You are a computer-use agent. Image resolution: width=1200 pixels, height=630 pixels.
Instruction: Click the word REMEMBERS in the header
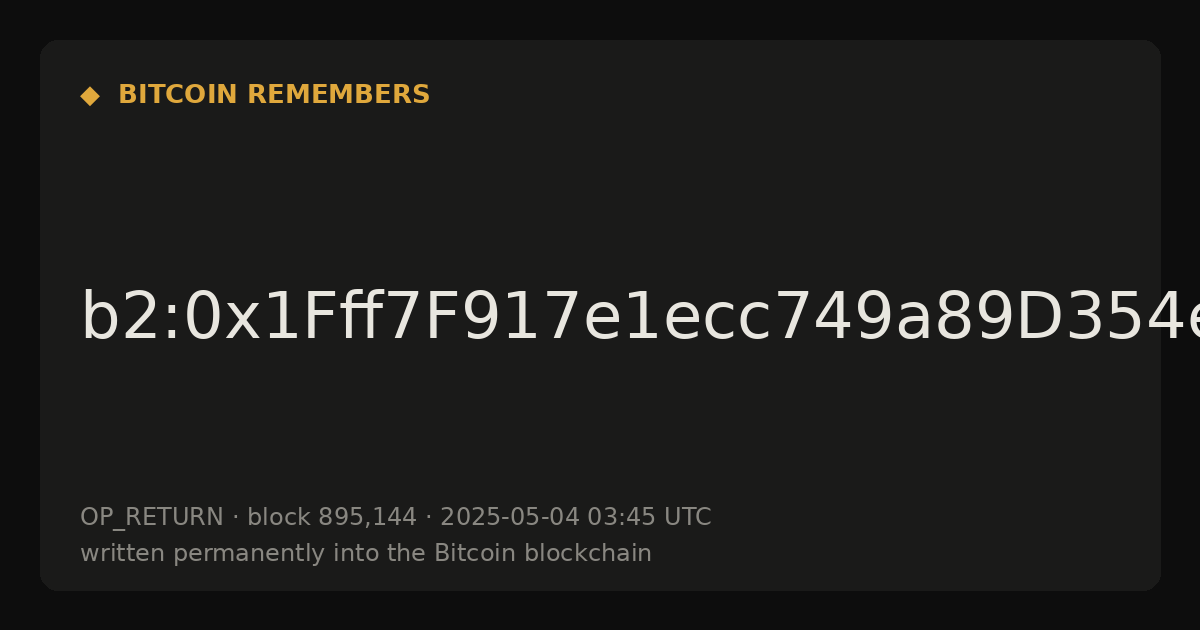[x=338, y=95]
